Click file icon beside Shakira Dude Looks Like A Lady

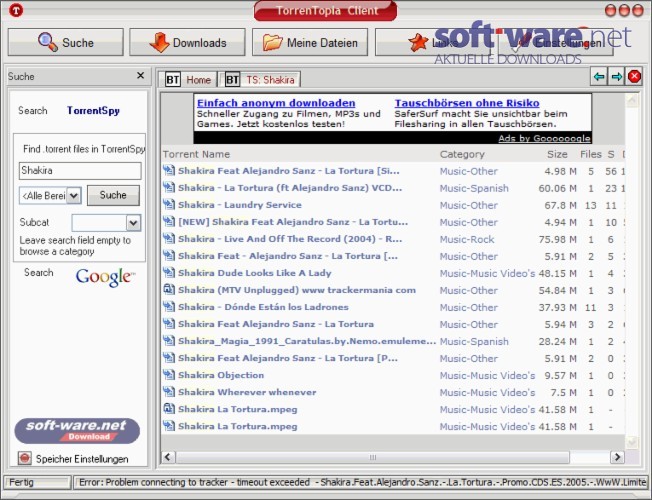coord(168,272)
